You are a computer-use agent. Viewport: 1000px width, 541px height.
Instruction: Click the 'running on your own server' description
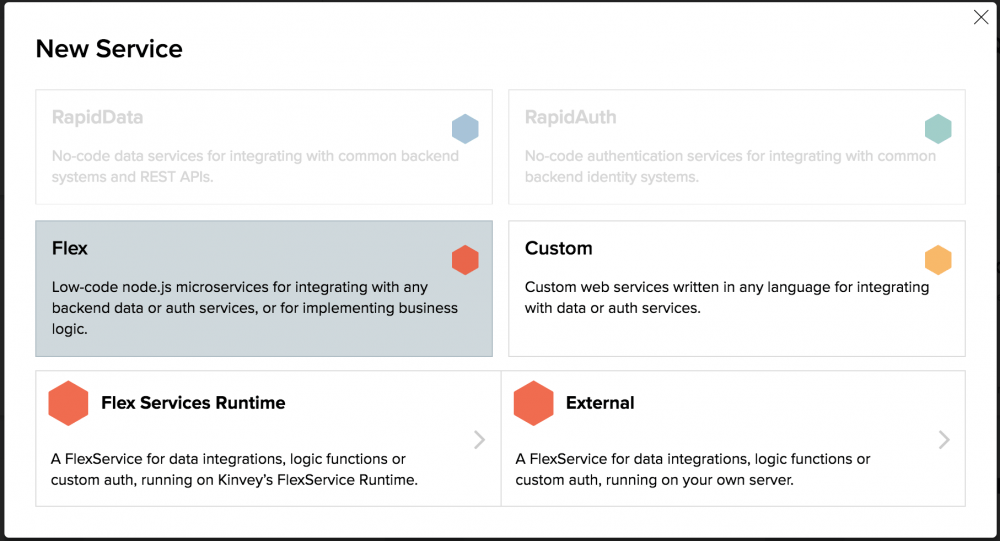(x=692, y=469)
